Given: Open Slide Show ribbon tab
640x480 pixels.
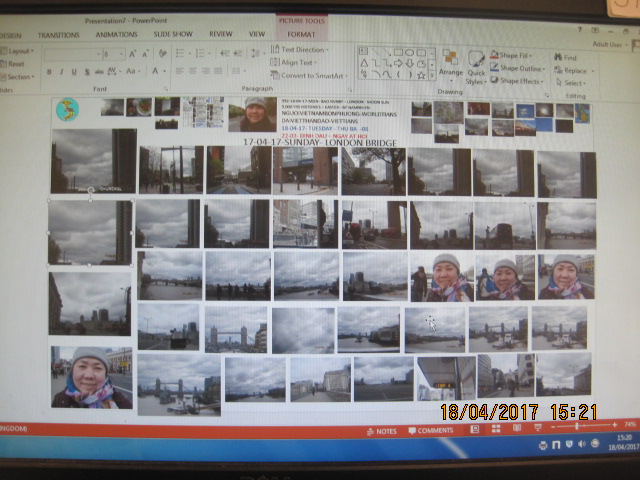Looking at the screenshot, I should pos(173,34).
